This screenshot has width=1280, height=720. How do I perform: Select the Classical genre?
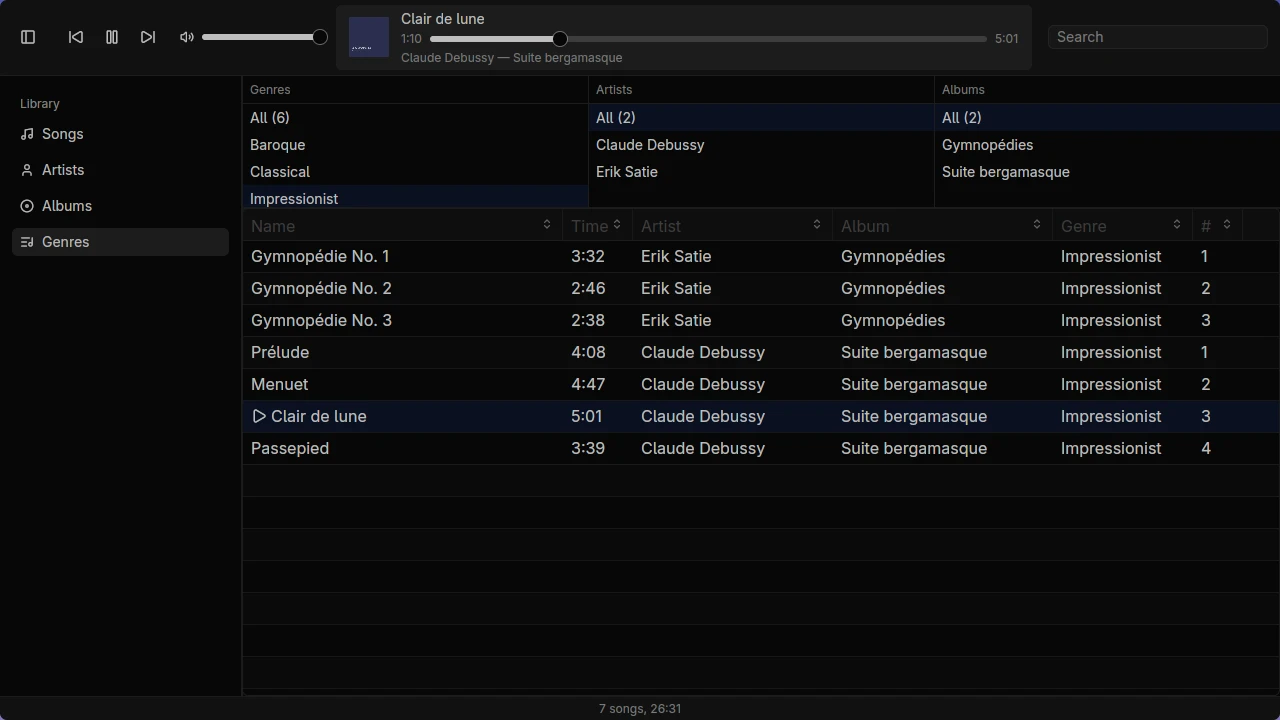[x=415, y=172]
